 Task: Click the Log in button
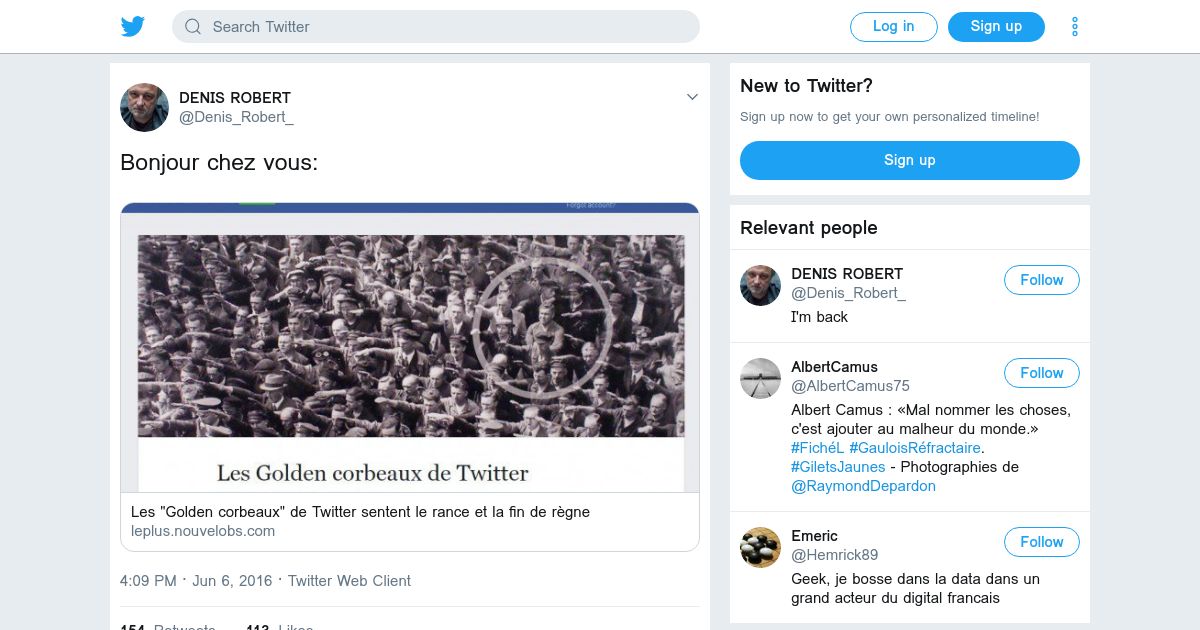(893, 27)
